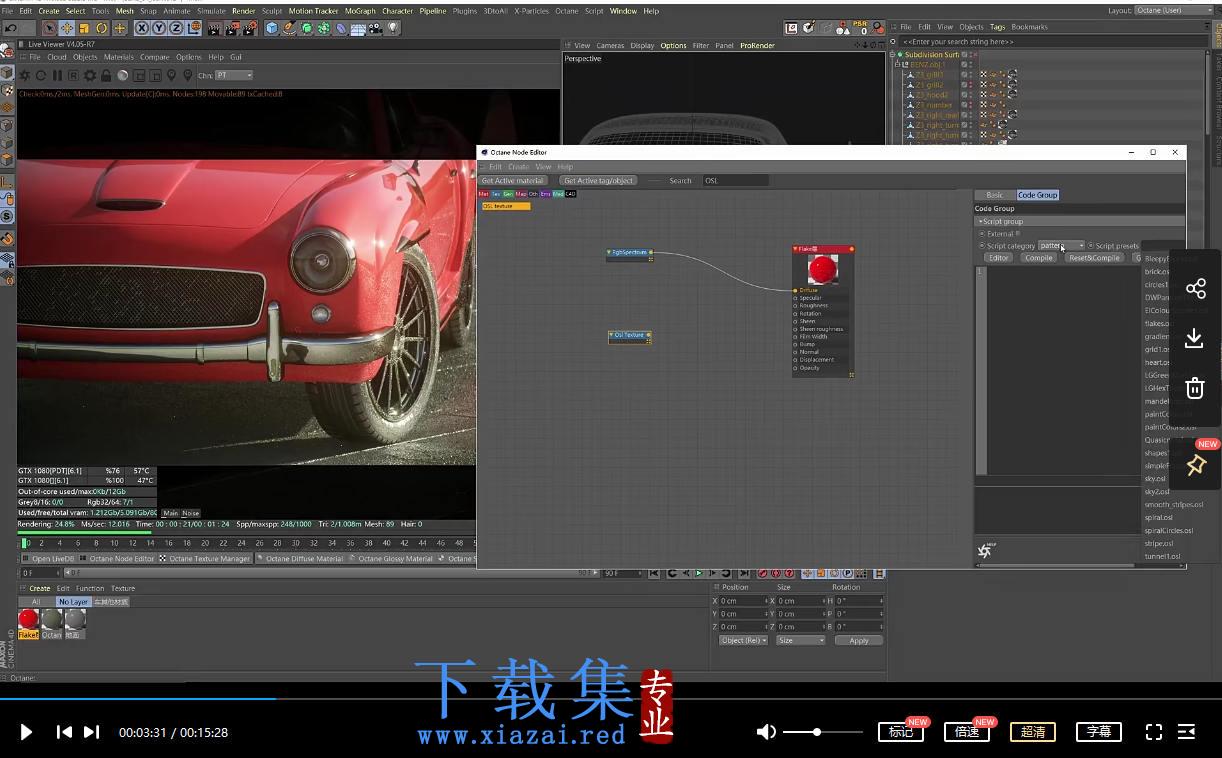Open the Script category pattern dropdown

1062,245
